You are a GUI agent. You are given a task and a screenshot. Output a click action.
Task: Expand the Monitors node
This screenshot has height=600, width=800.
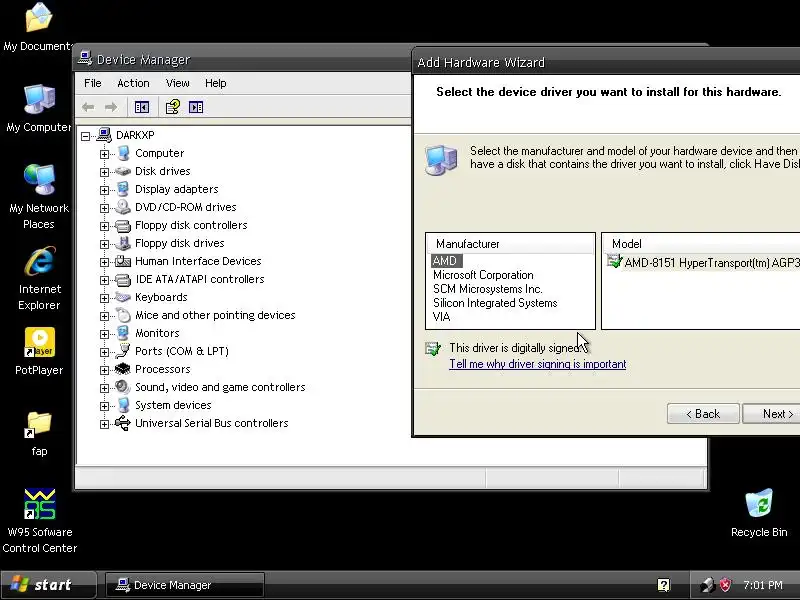tap(105, 334)
